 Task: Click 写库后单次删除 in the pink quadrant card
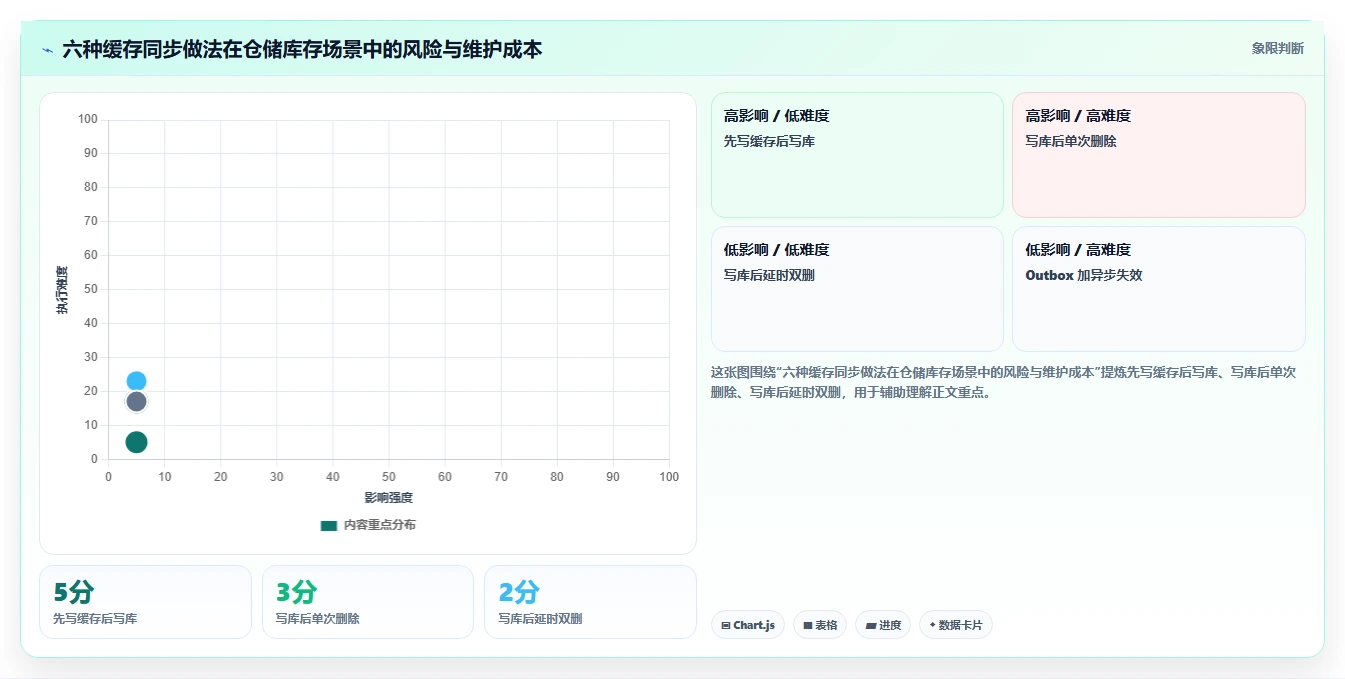pyautogui.click(x=1071, y=141)
